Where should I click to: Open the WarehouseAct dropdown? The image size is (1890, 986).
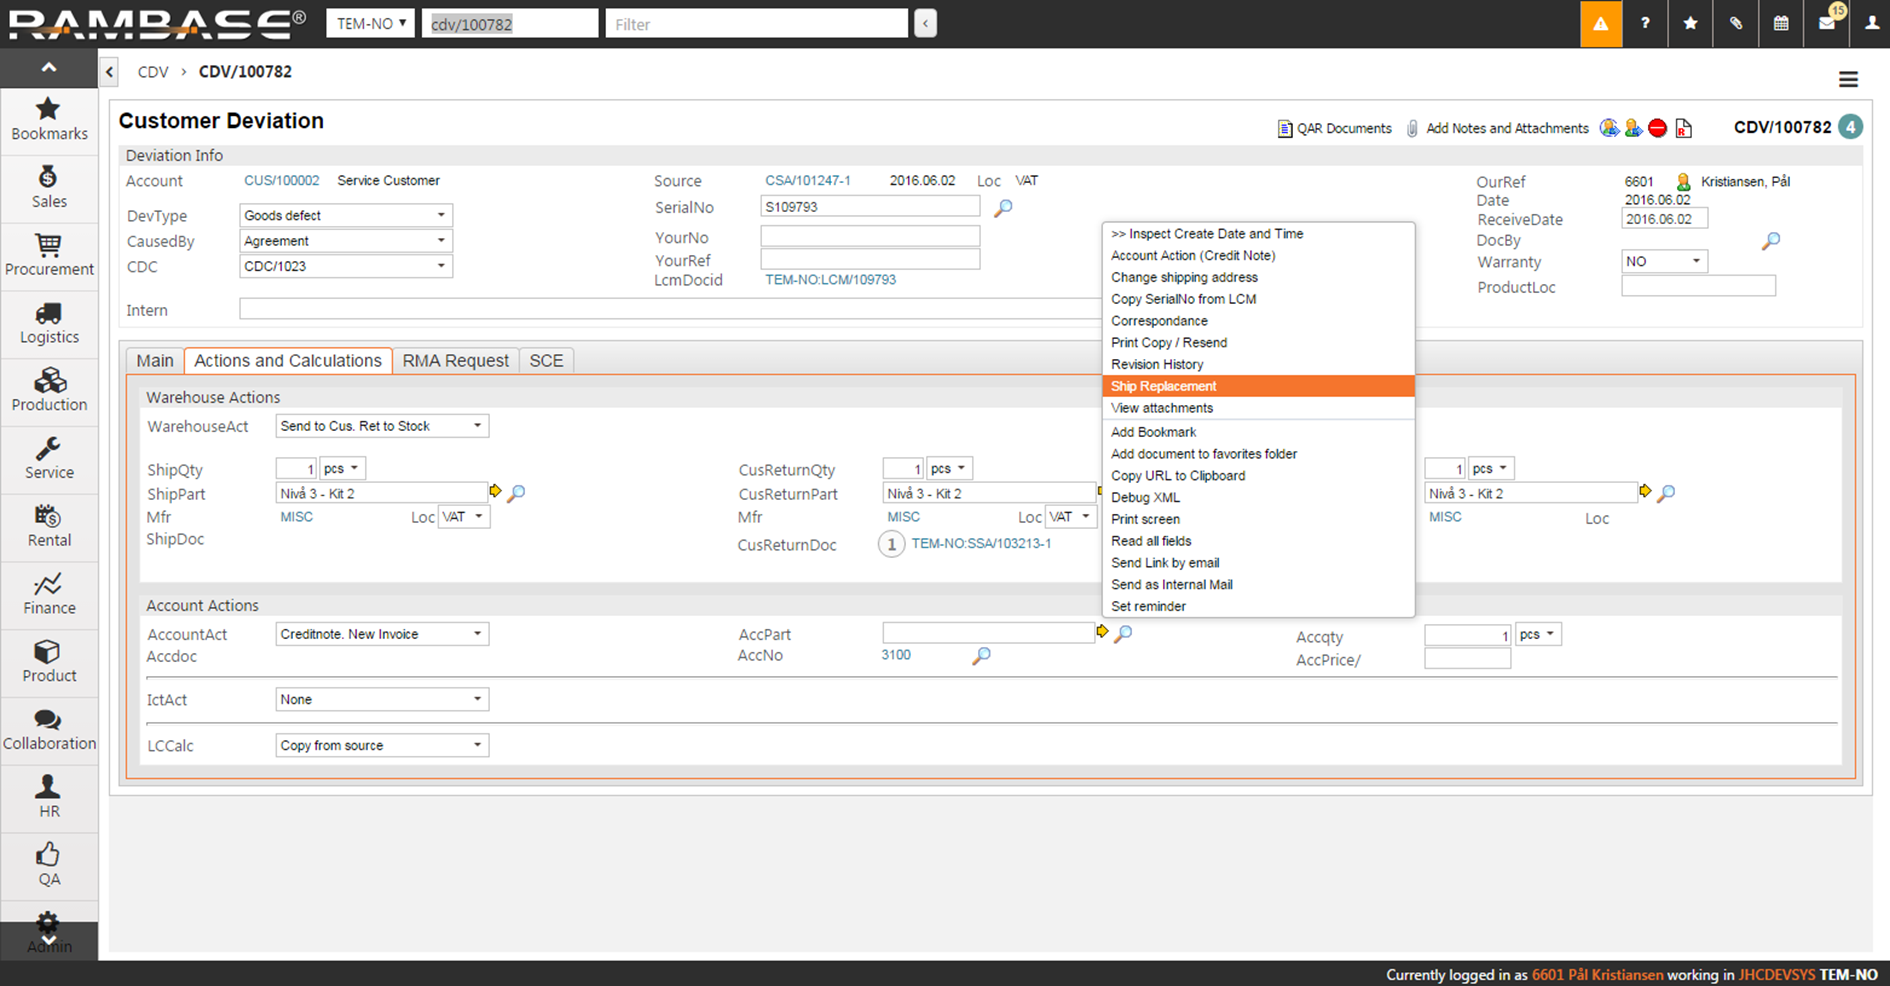point(382,426)
